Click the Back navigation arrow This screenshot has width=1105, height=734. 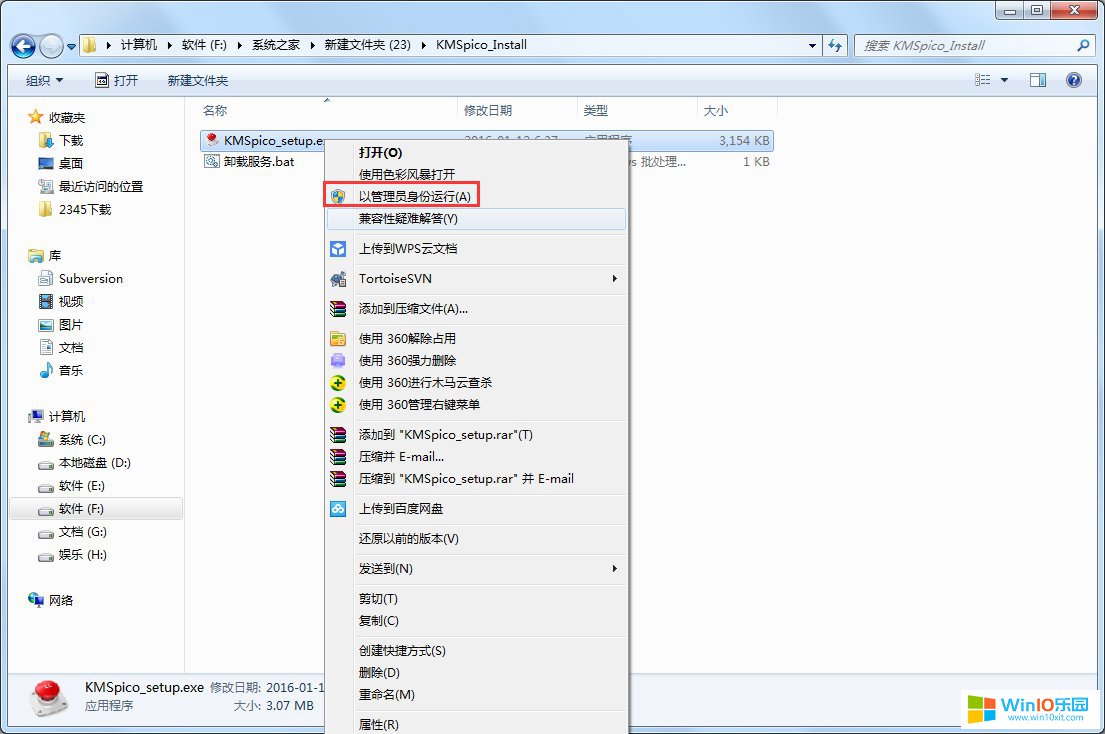(x=23, y=46)
